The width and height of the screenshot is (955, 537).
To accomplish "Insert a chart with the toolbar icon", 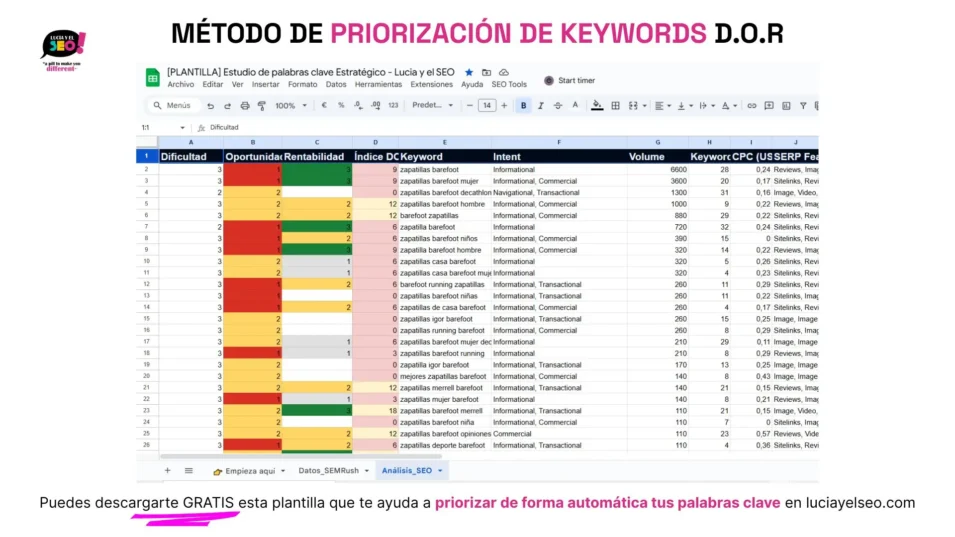I will (786, 105).
